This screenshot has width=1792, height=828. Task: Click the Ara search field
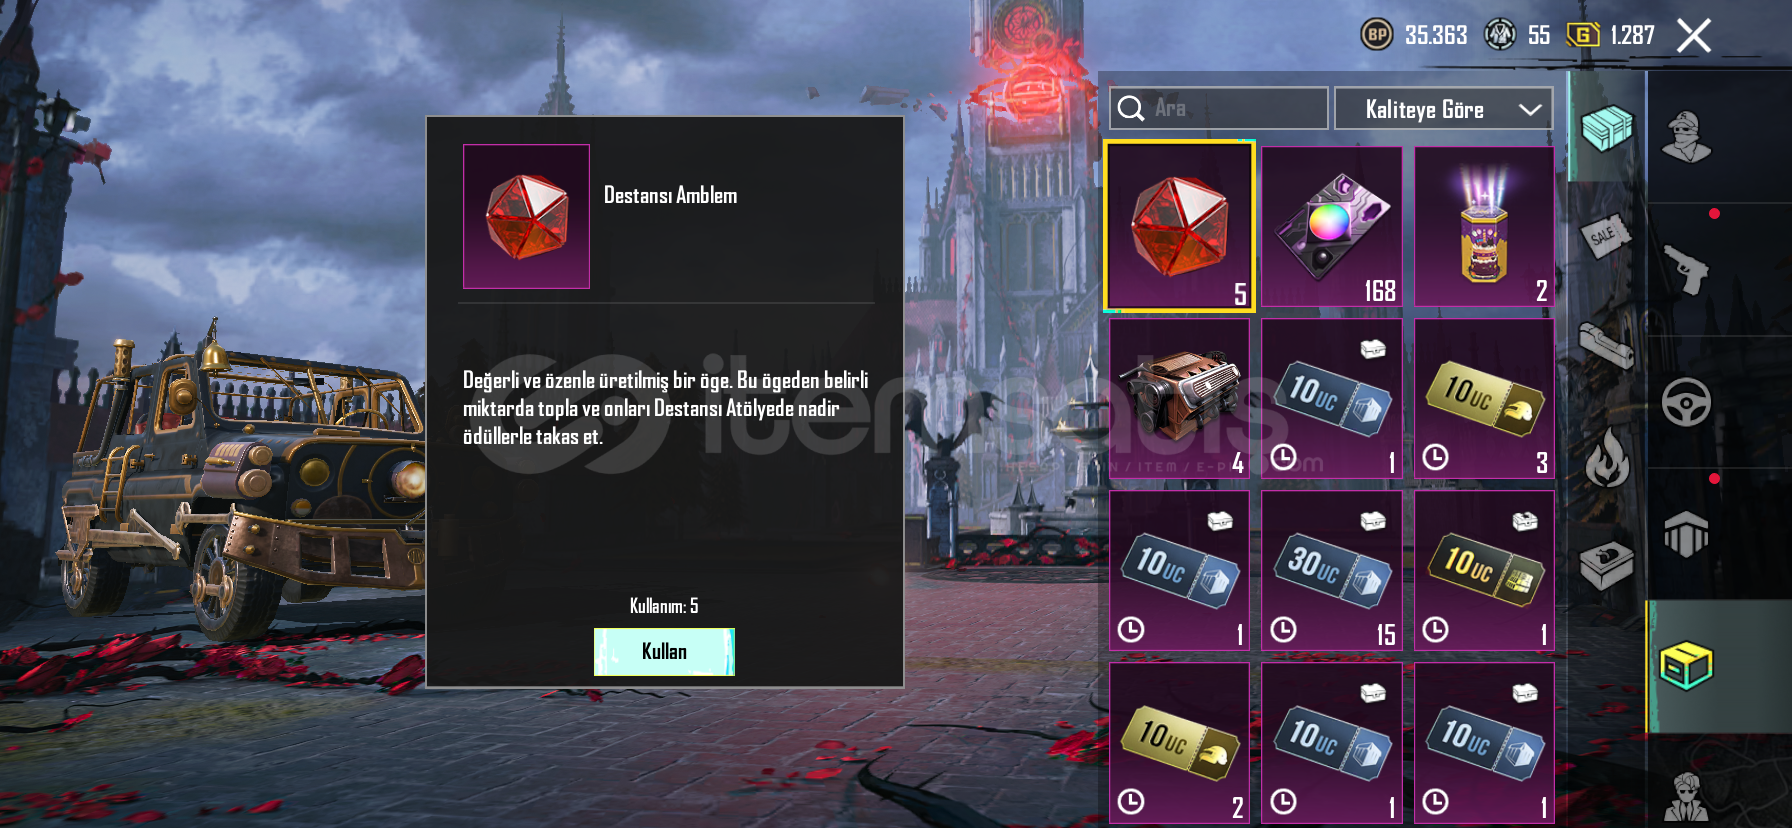tap(1219, 108)
